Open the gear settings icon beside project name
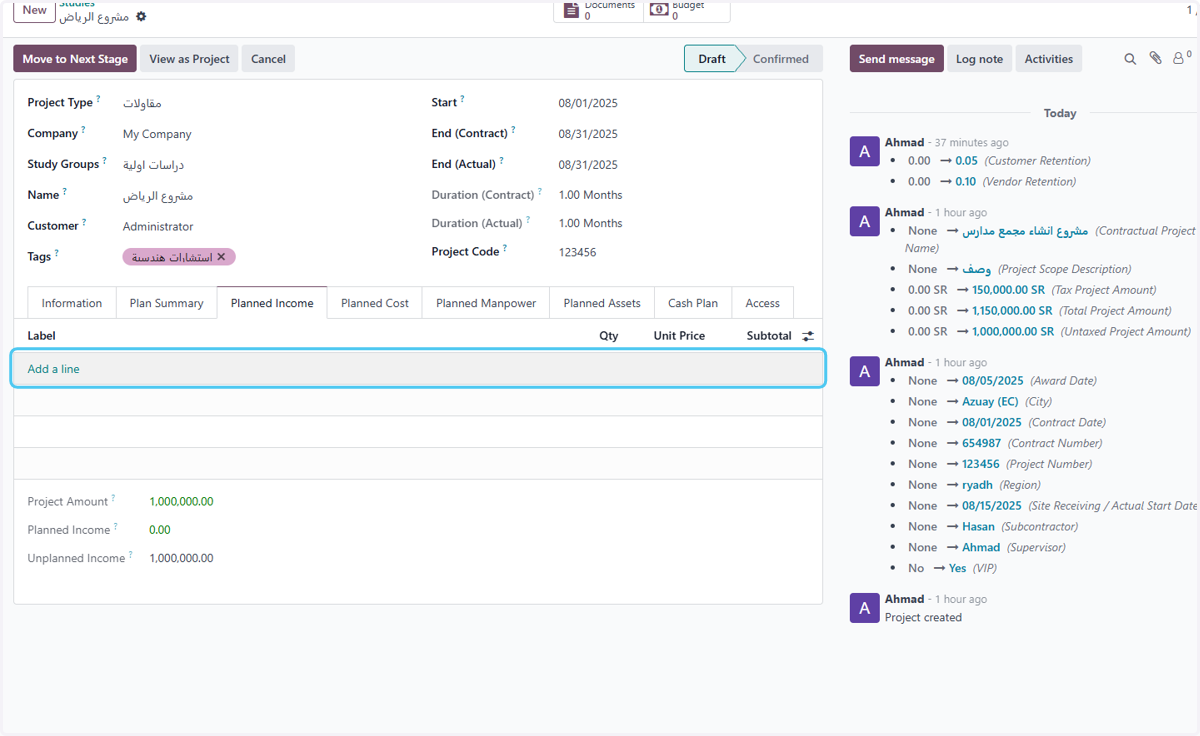 (x=141, y=17)
